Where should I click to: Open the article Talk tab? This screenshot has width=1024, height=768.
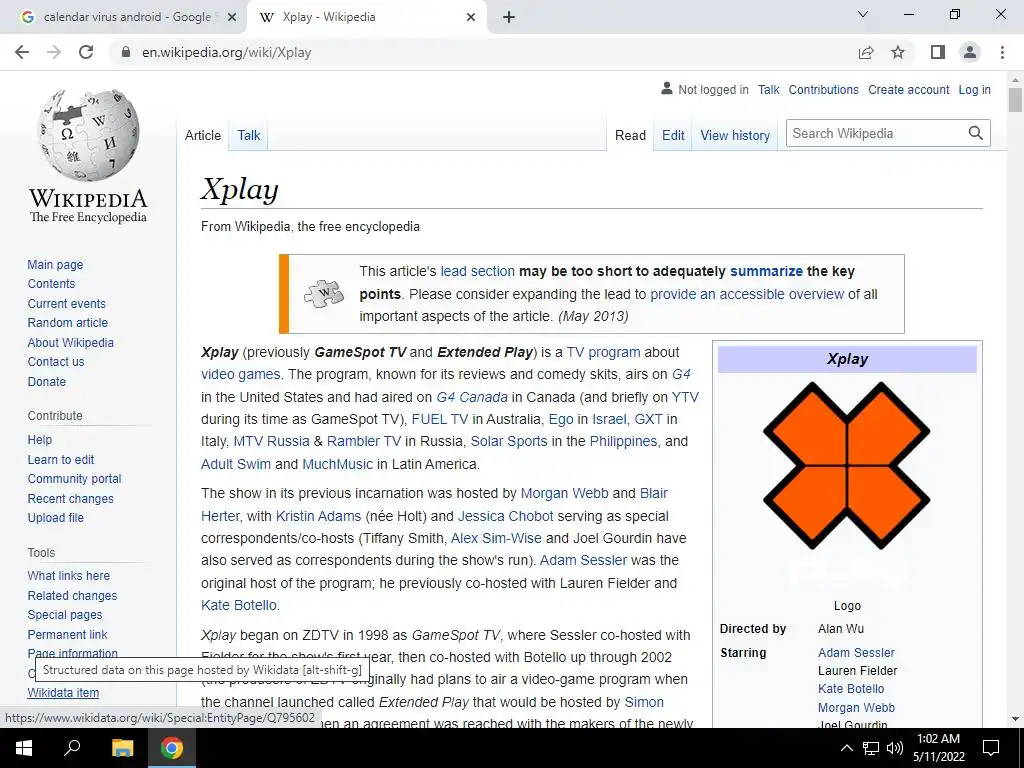click(x=248, y=135)
